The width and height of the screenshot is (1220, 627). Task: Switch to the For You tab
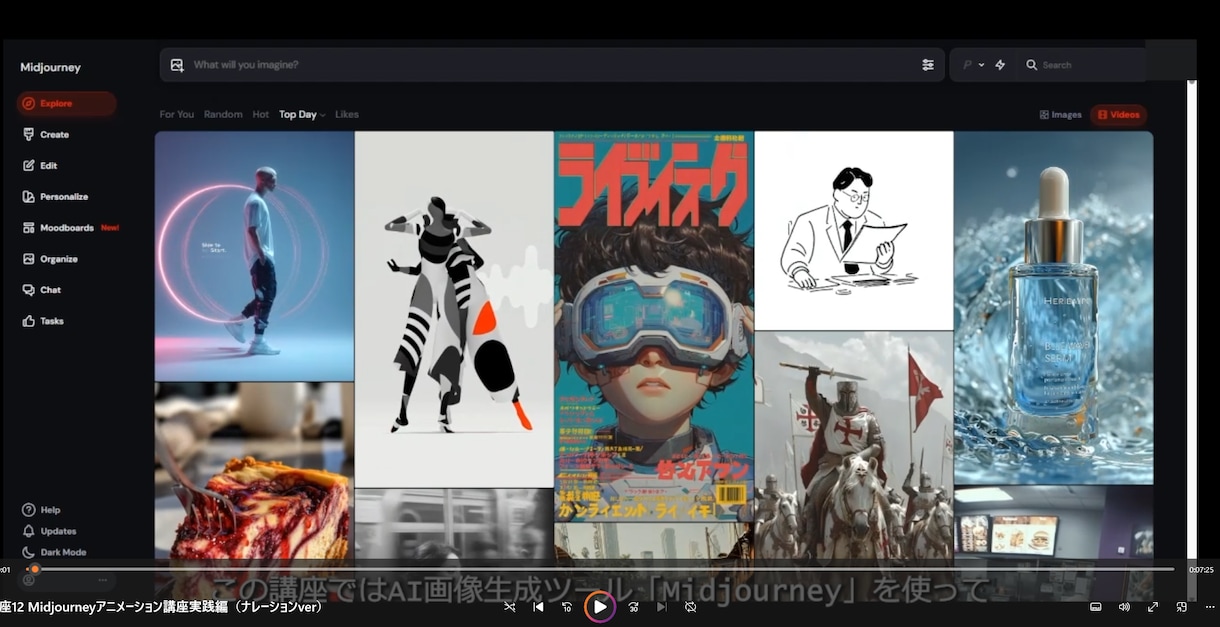coord(177,114)
